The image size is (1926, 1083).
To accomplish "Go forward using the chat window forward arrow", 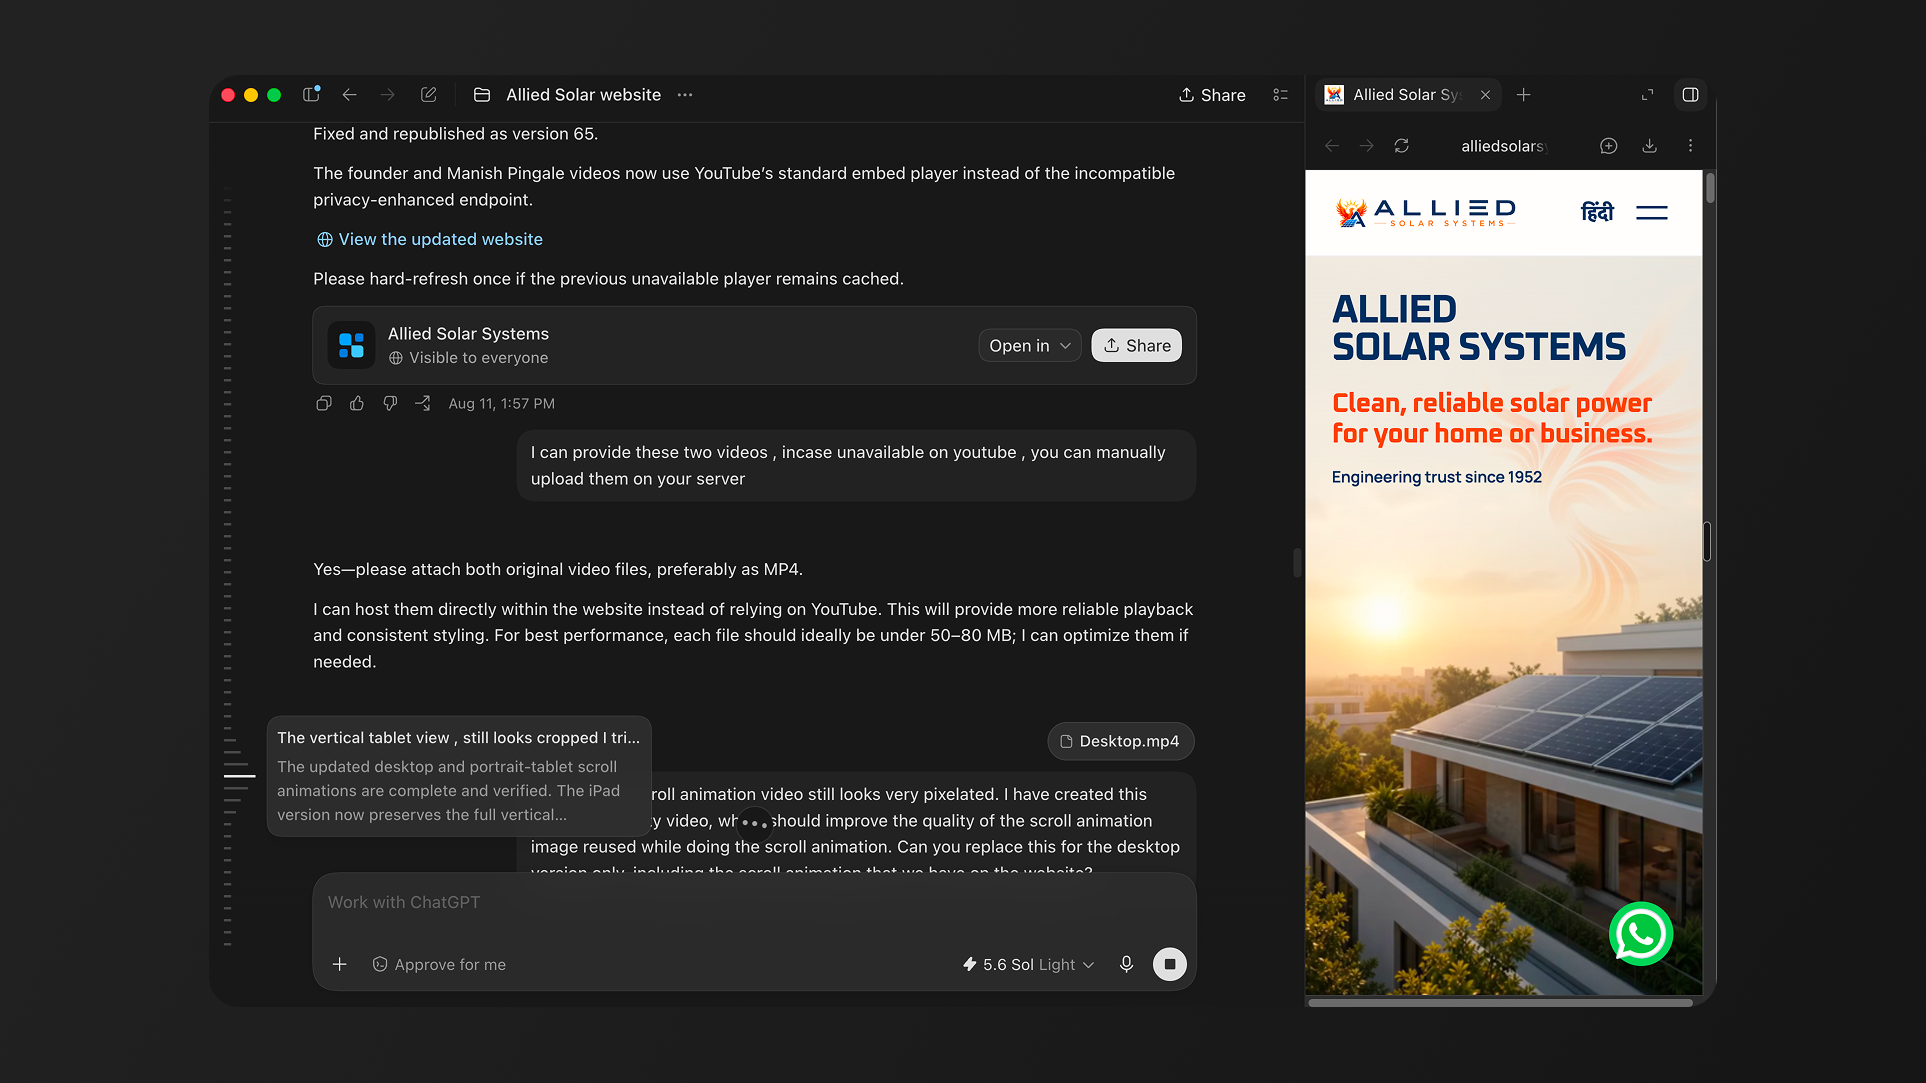I will click(x=387, y=94).
